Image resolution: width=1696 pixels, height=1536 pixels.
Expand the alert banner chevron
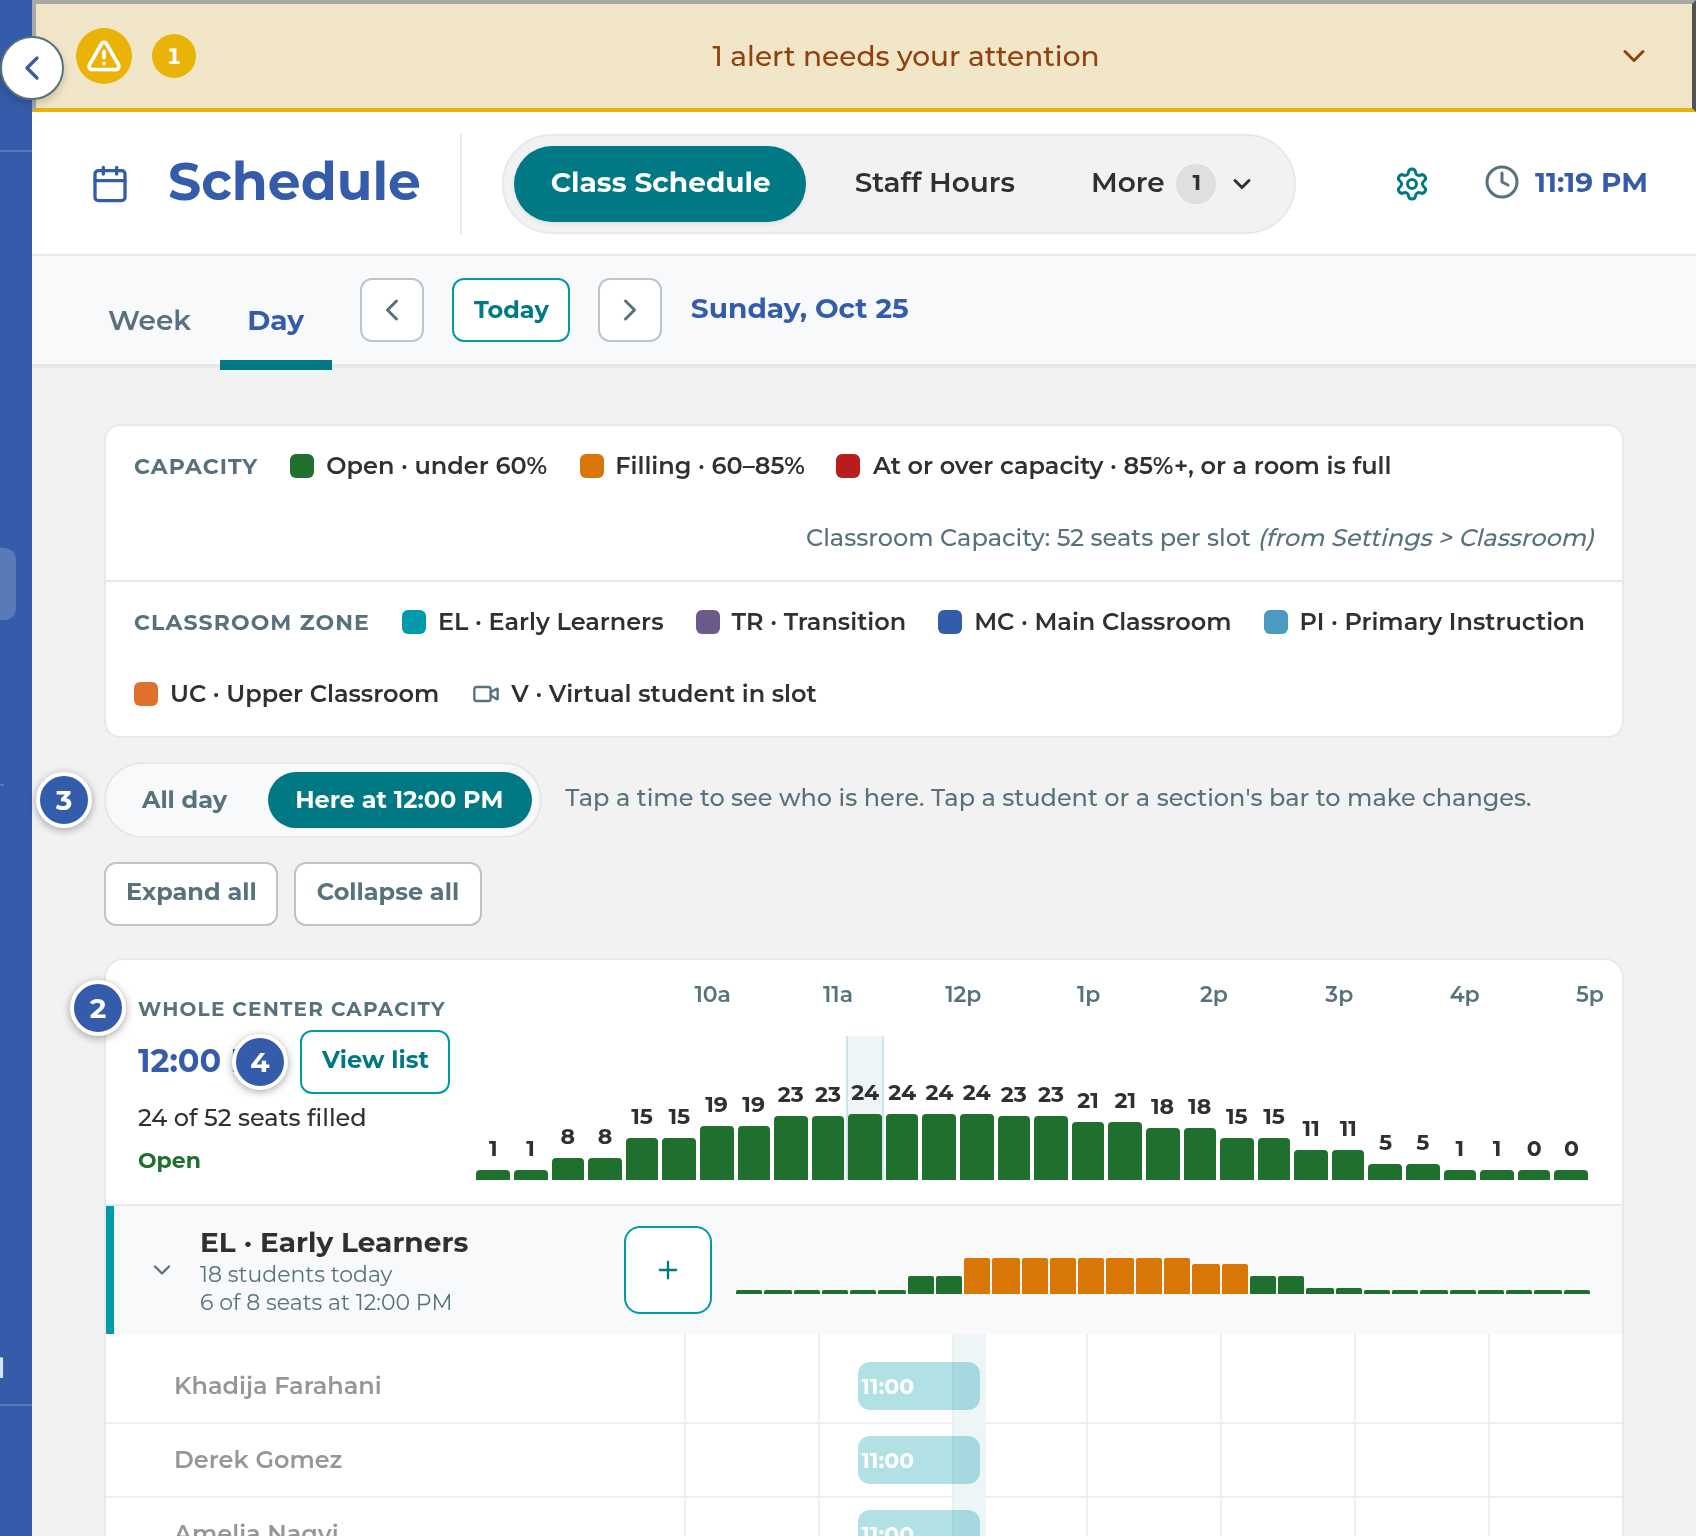pos(1633,56)
